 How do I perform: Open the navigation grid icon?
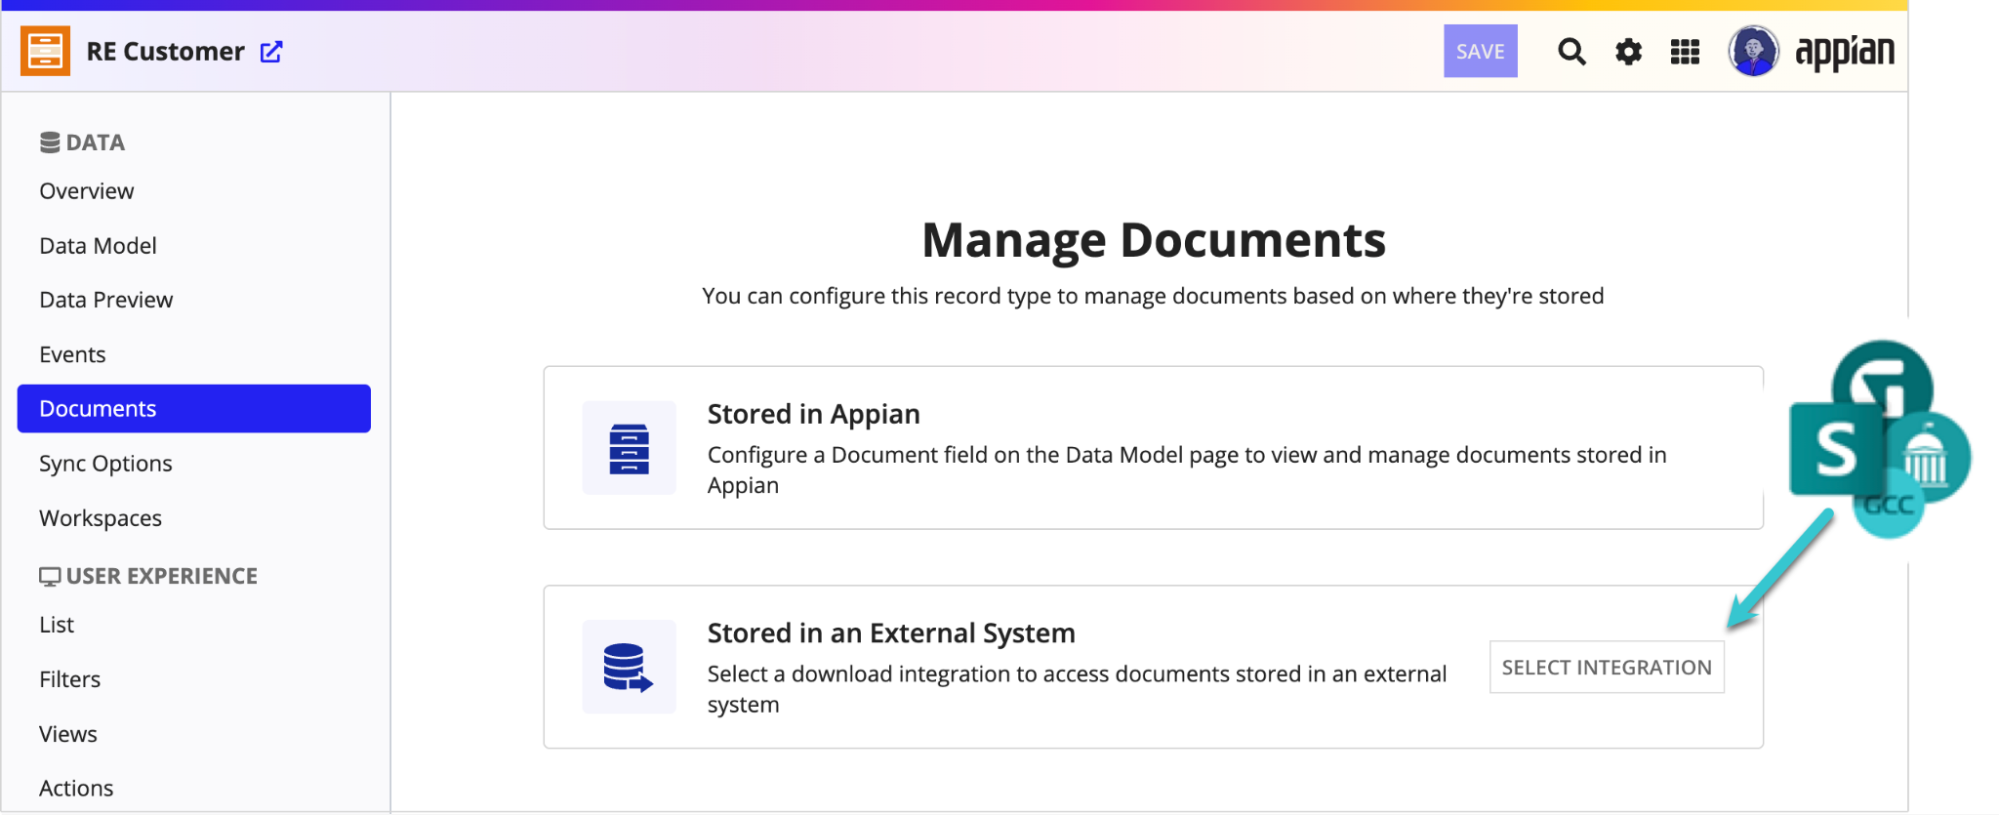coord(1685,51)
